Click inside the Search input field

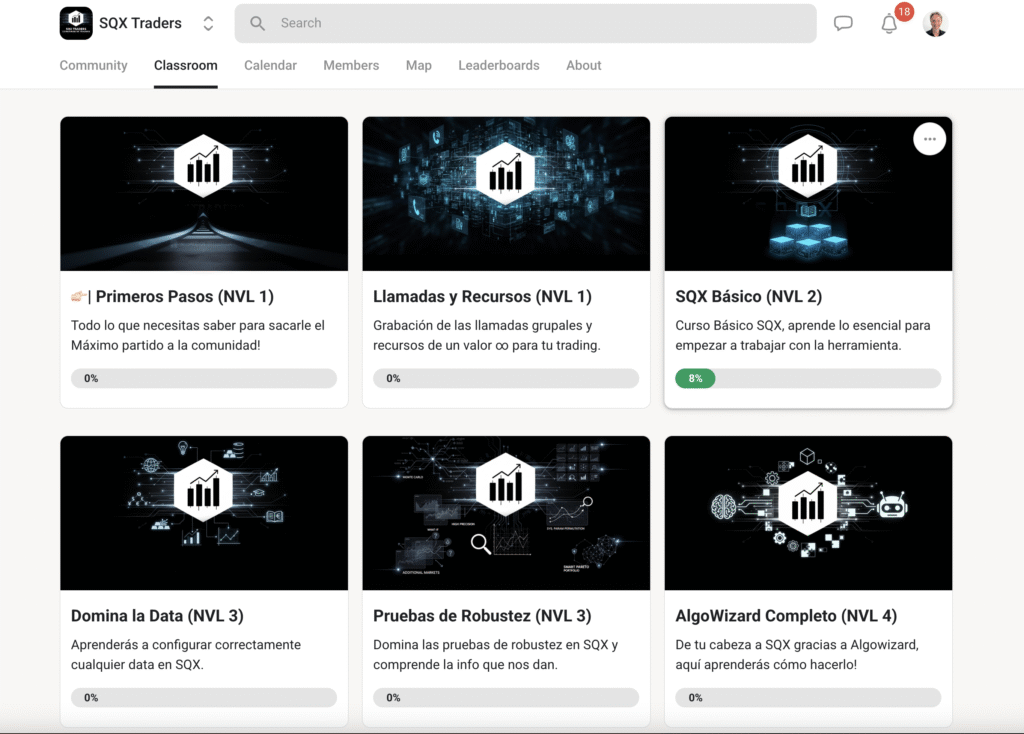[540, 23]
